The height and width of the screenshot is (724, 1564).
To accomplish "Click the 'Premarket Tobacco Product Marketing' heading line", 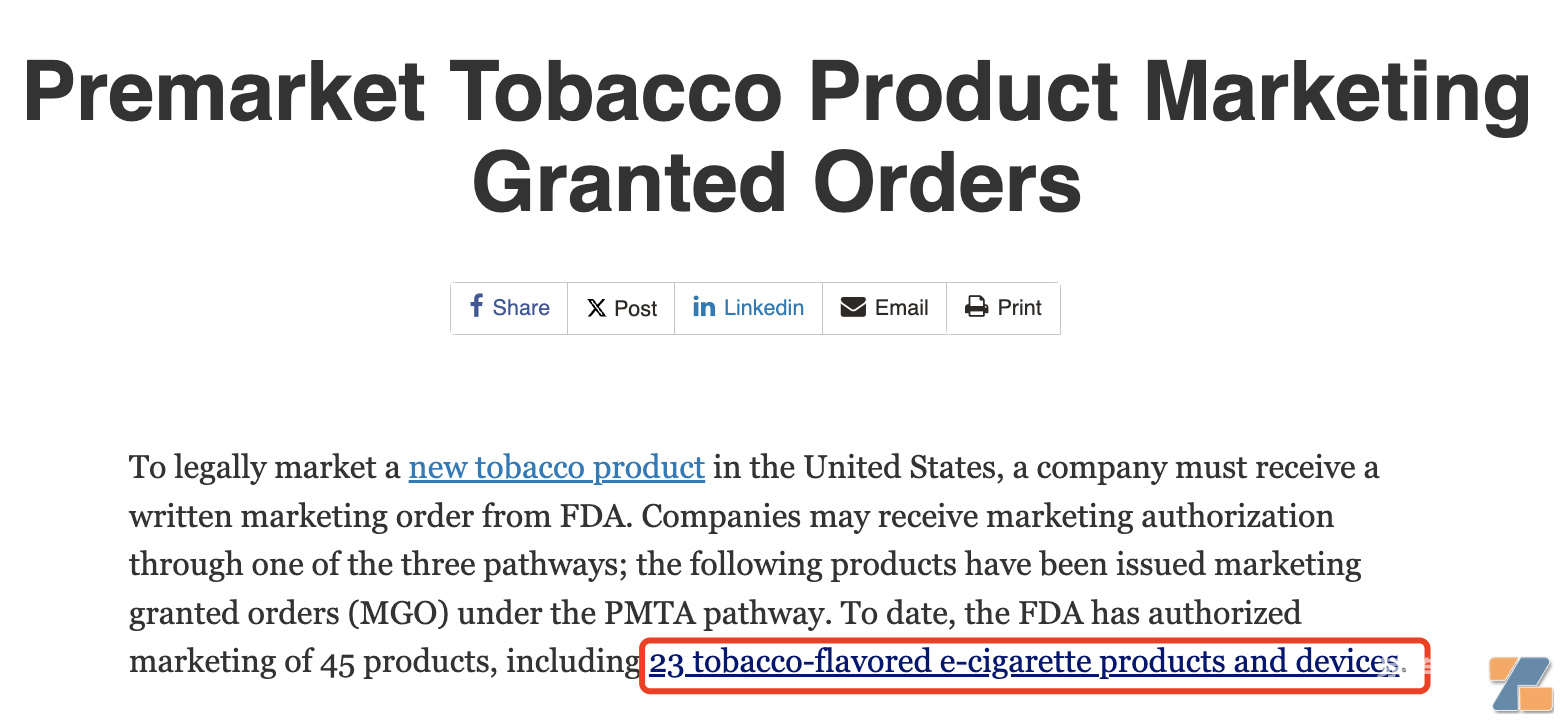I will click(x=777, y=92).
